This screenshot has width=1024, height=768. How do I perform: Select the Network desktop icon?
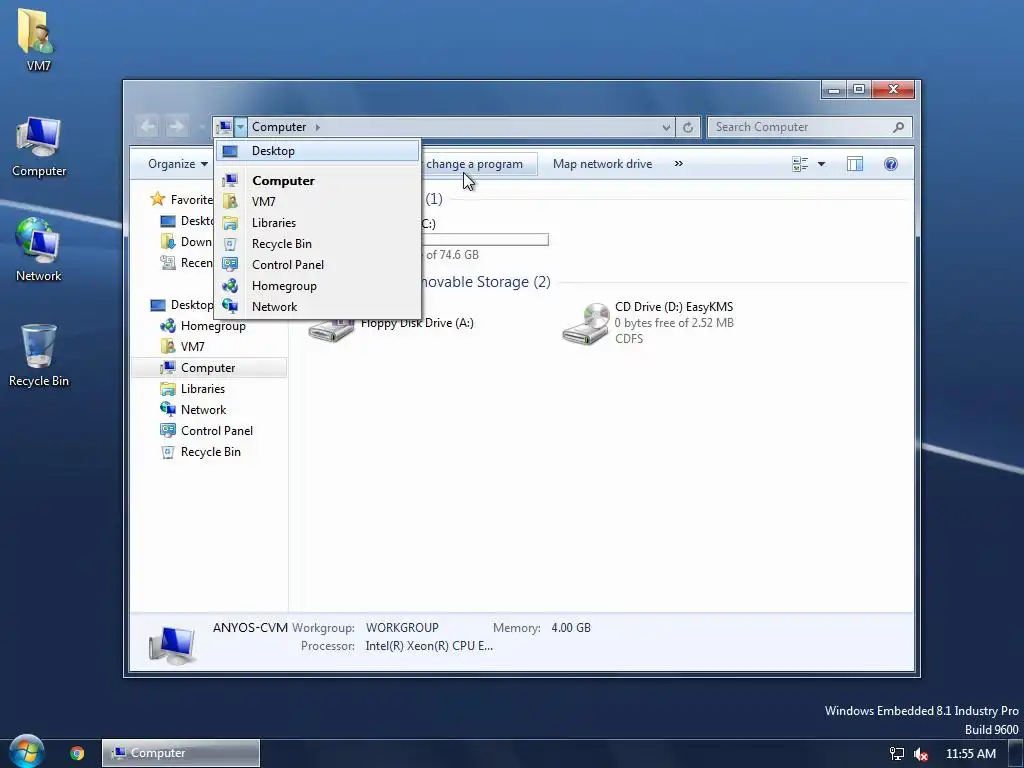coord(39,250)
